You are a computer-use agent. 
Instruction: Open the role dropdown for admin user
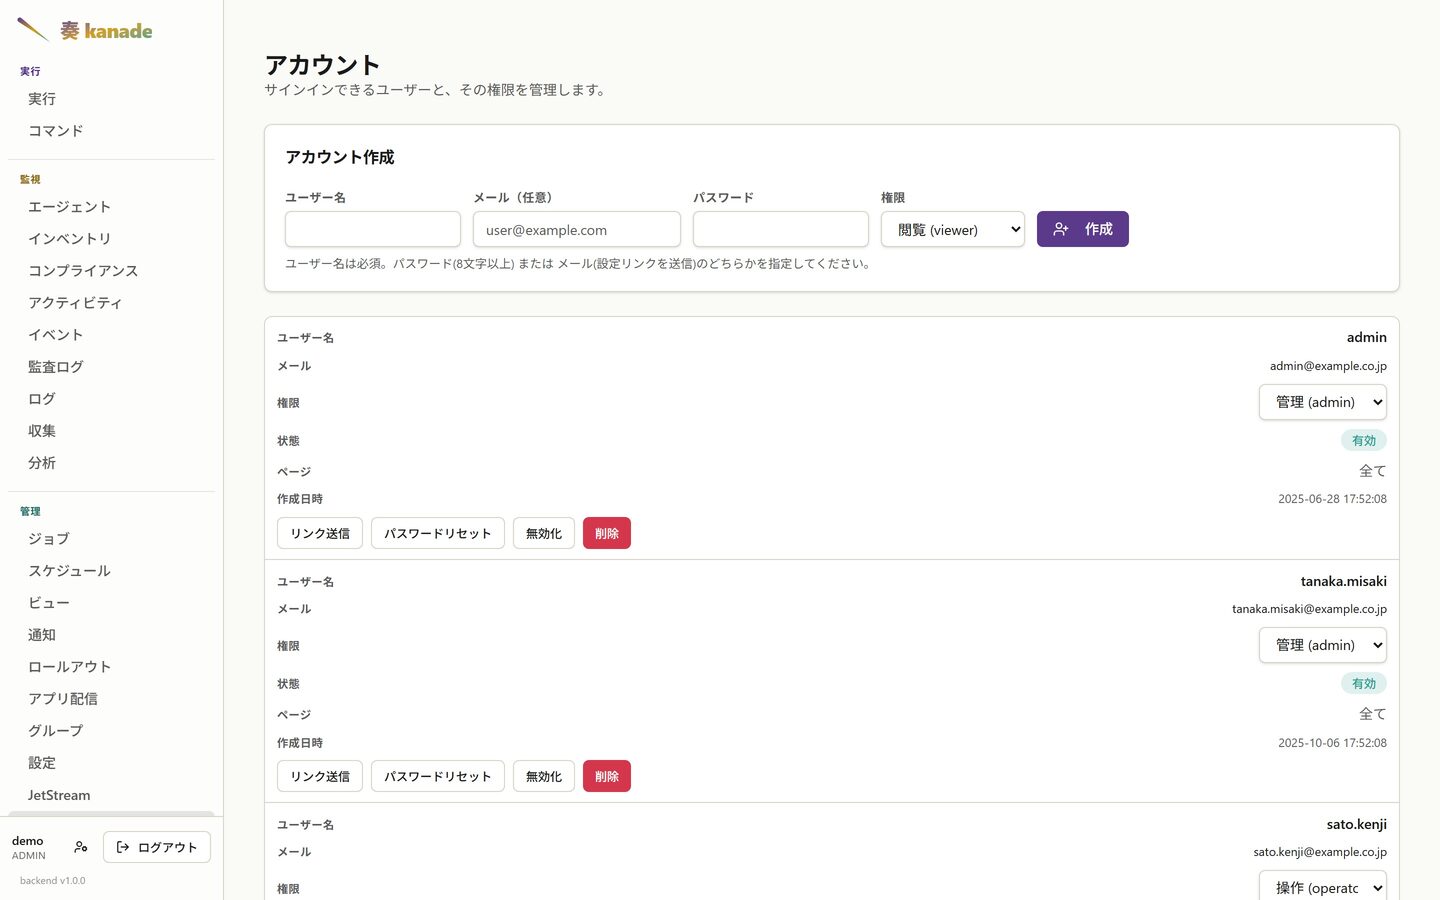pyautogui.click(x=1322, y=402)
